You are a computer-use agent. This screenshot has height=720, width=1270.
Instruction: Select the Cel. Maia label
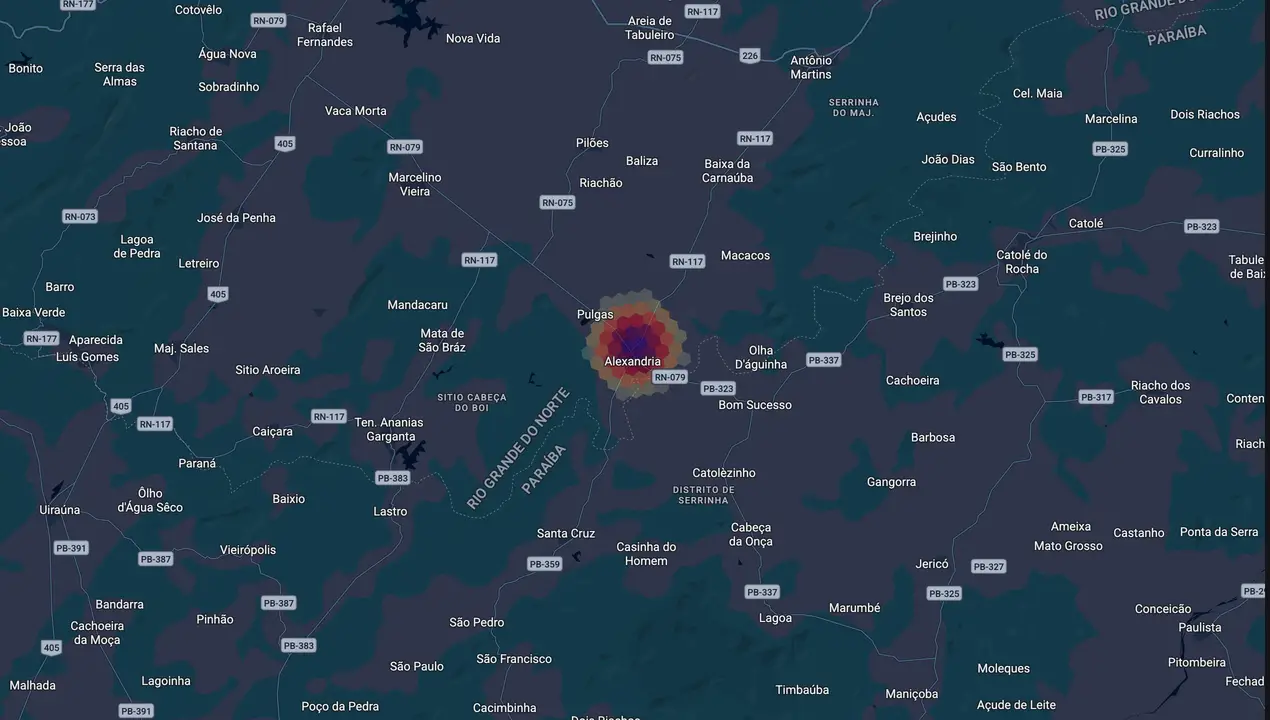click(x=1038, y=94)
